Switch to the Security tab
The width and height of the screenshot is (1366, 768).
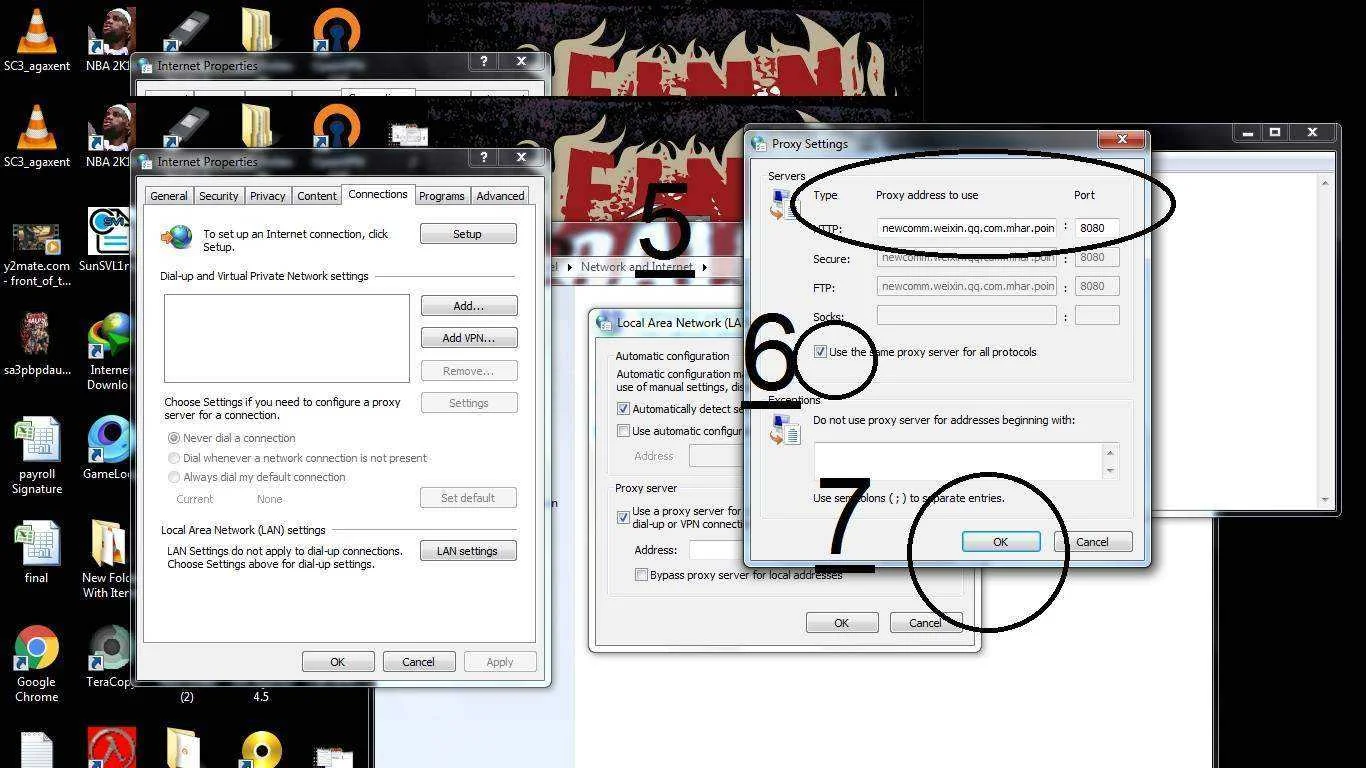(218, 196)
